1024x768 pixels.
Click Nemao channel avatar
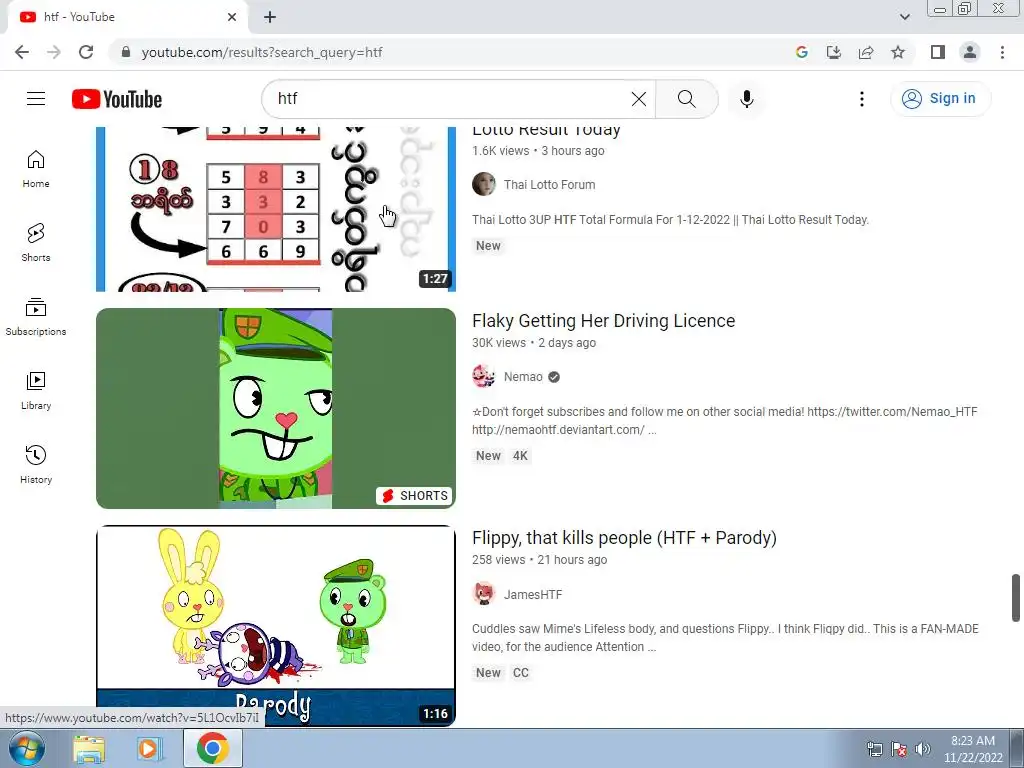pyautogui.click(x=484, y=376)
